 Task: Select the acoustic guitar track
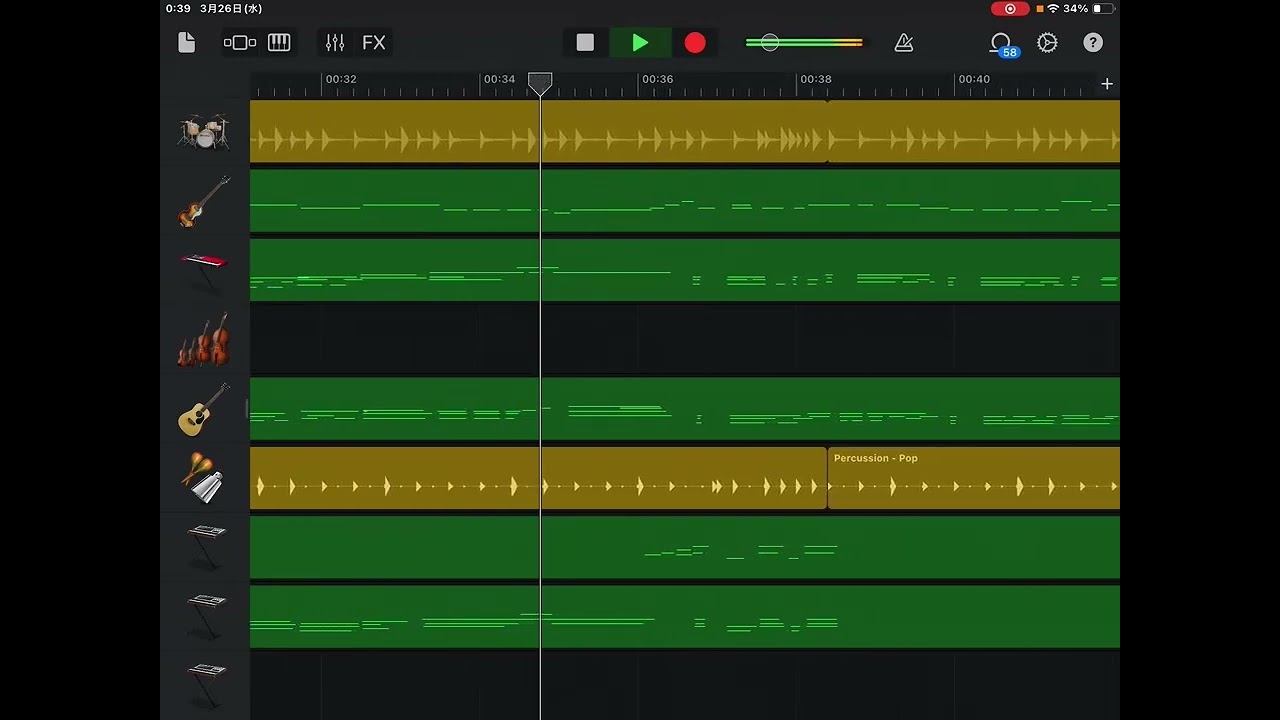[x=205, y=409]
